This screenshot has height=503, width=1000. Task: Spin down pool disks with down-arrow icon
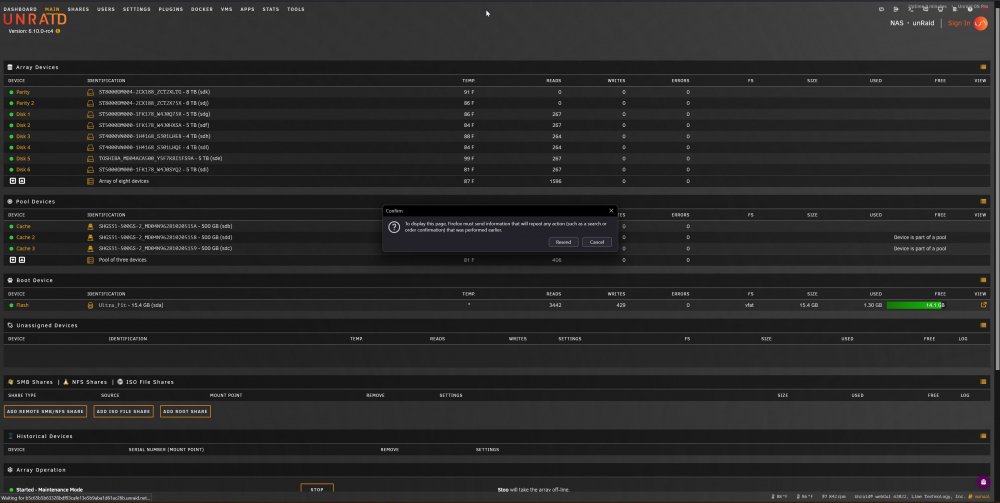point(13,260)
